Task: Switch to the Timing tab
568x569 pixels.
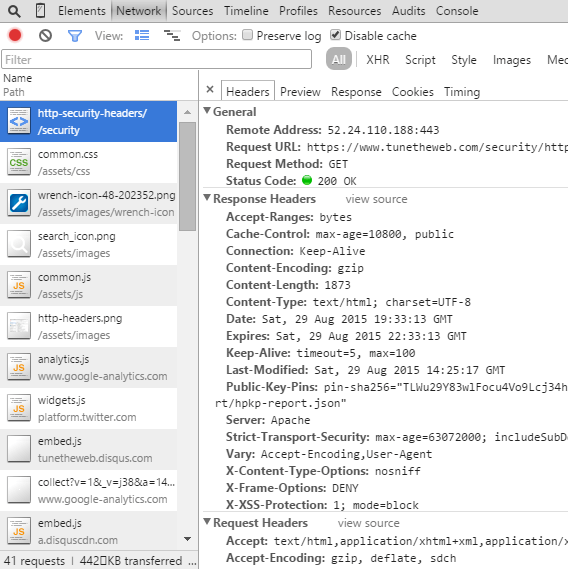Action: pos(462,92)
